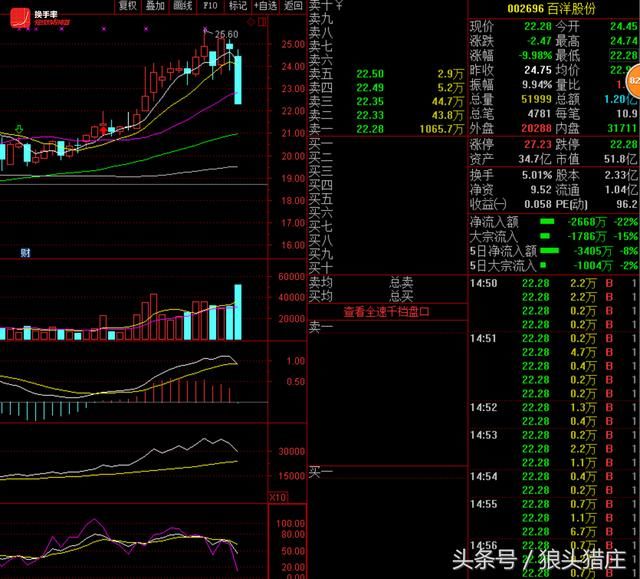Click the 昨收 value 24.75
The image size is (640, 579).
click(x=538, y=70)
